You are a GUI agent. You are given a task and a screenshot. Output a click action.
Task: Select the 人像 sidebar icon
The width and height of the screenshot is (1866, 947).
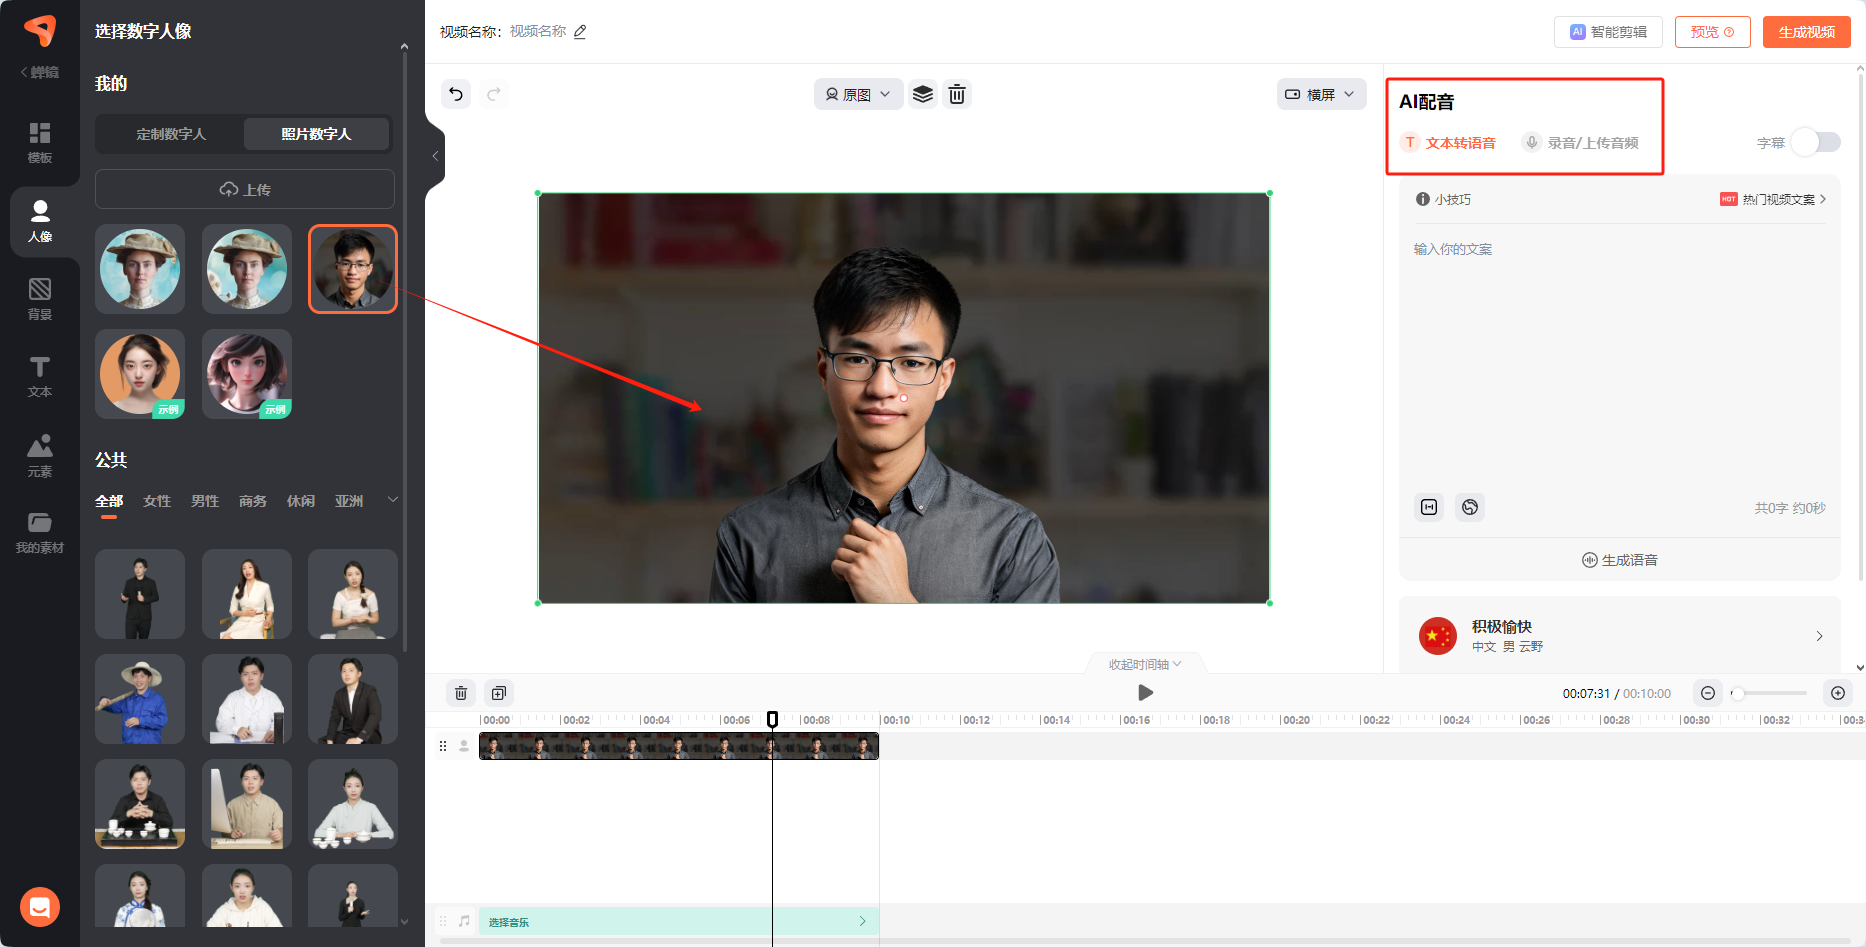tap(40, 221)
